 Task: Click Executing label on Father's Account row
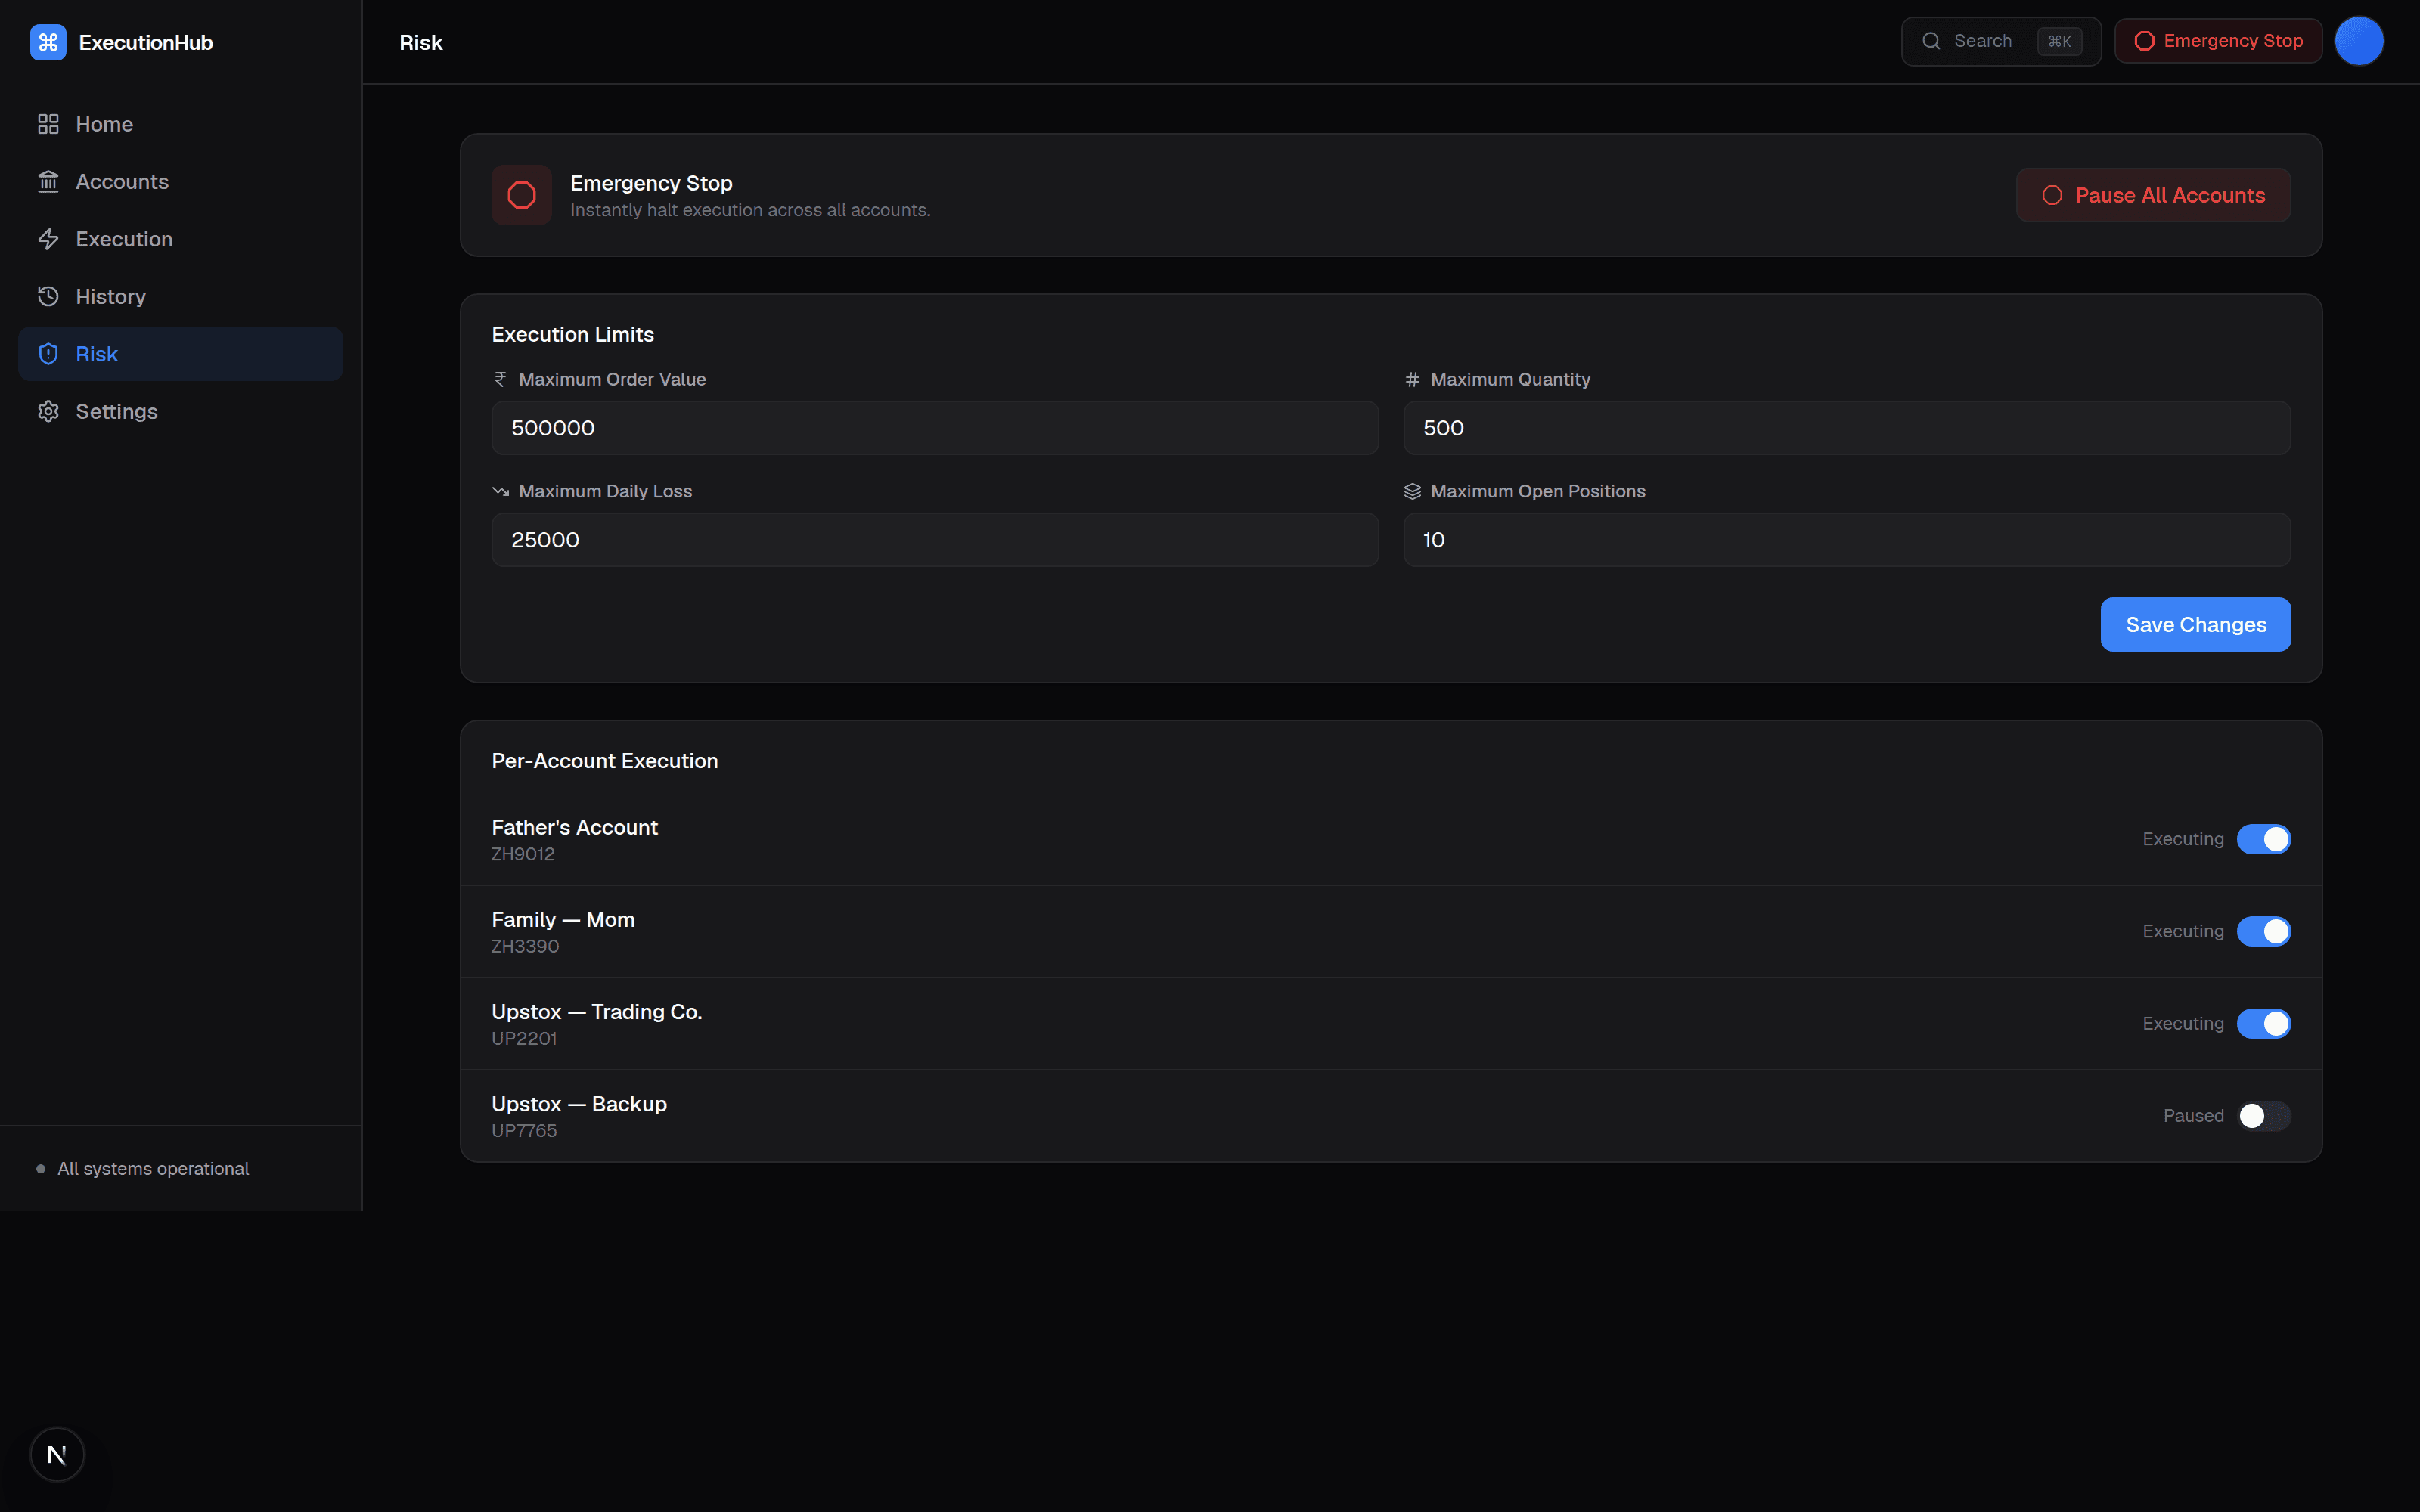[2183, 839]
